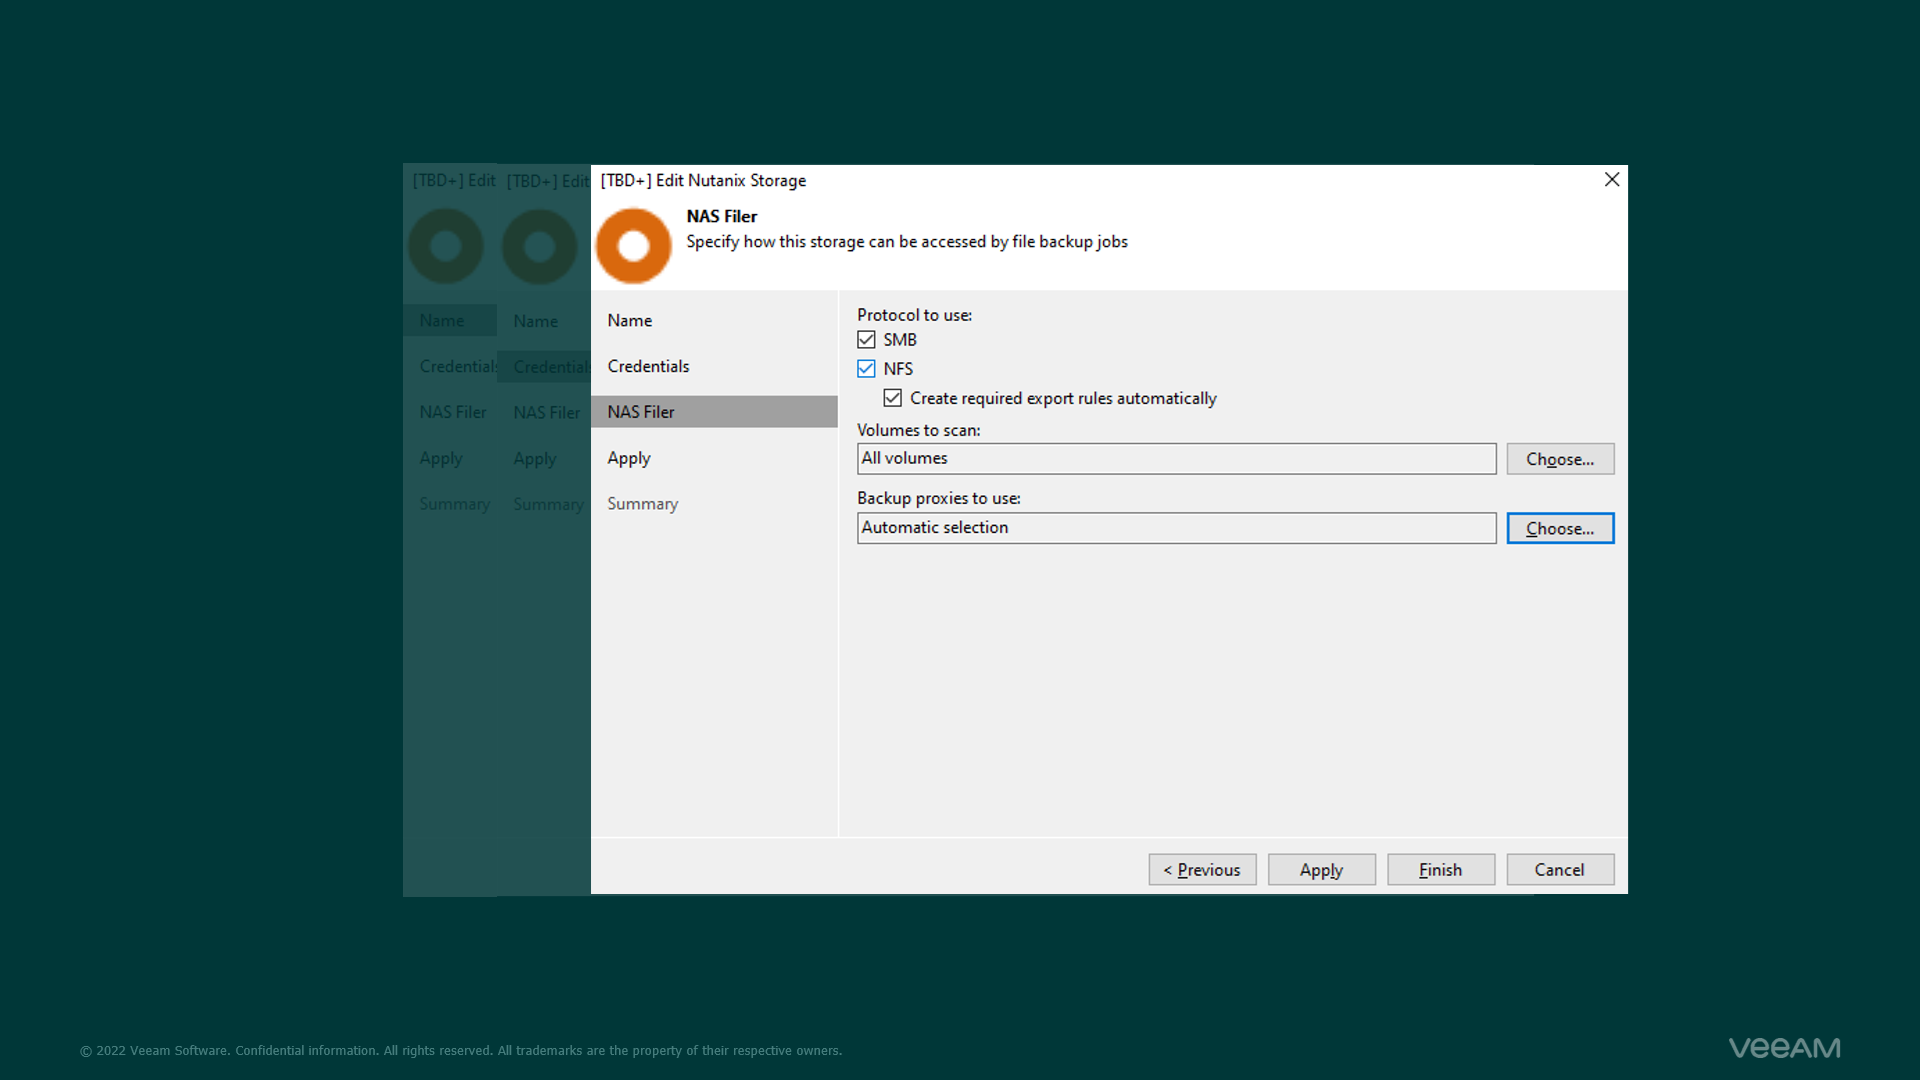Uncheck the SMB protocol checkbox
This screenshot has width=1920, height=1080.
pos(866,340)
